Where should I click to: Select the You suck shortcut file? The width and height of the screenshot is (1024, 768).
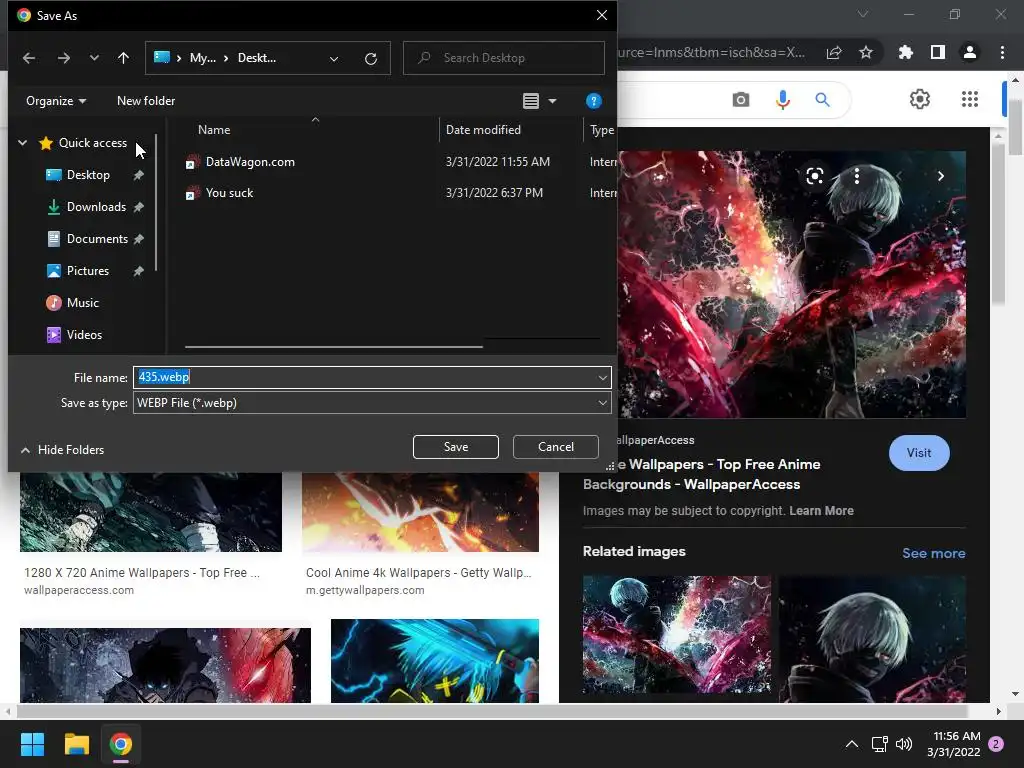[229, 193]
